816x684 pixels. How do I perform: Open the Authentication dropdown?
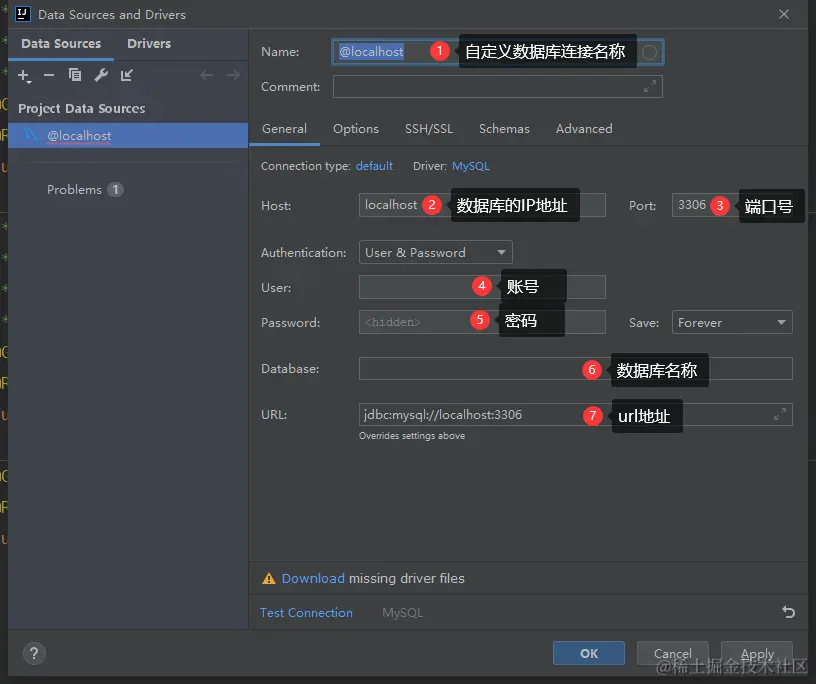tap(436, 252)
